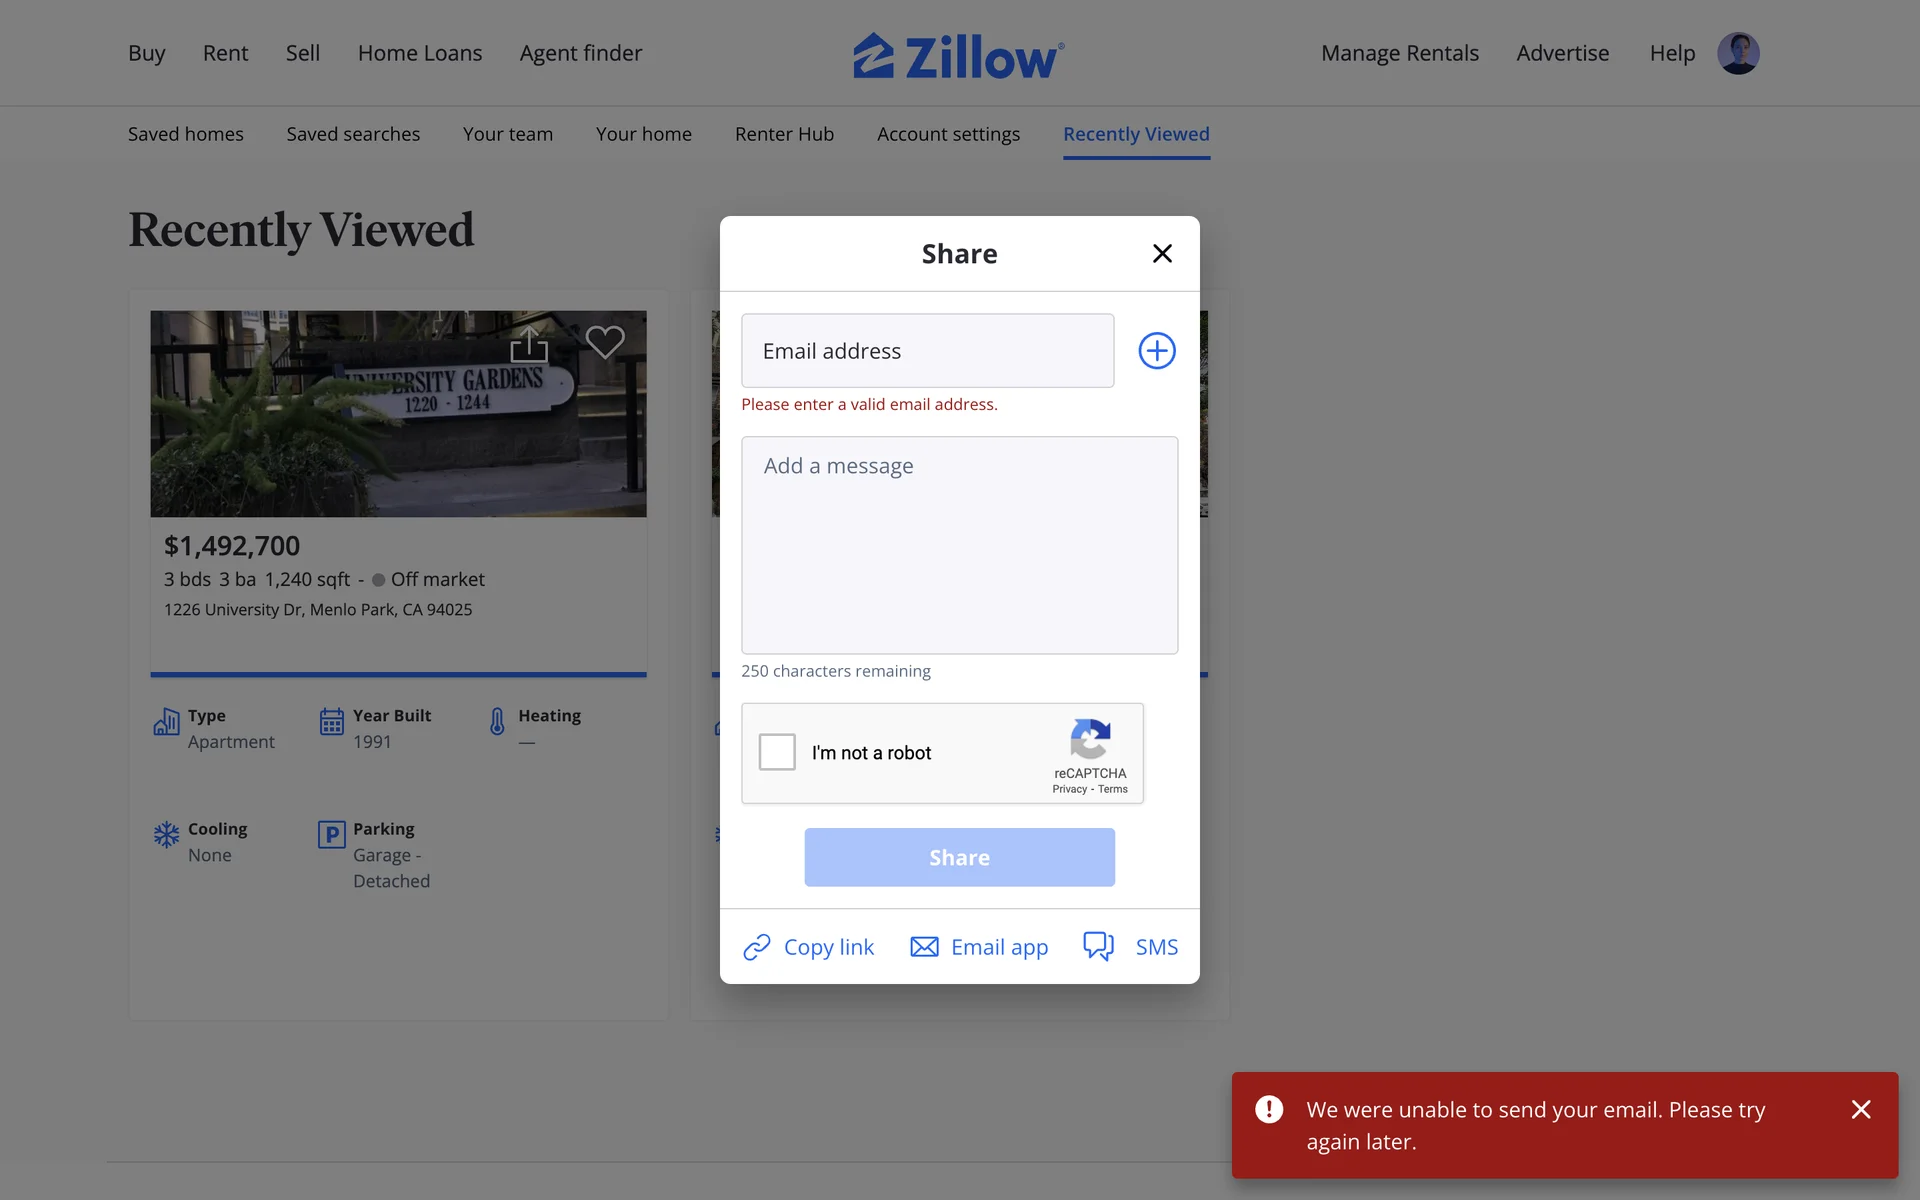
Task: Save the home with the heart icon
Action: [x=605, y=342]
